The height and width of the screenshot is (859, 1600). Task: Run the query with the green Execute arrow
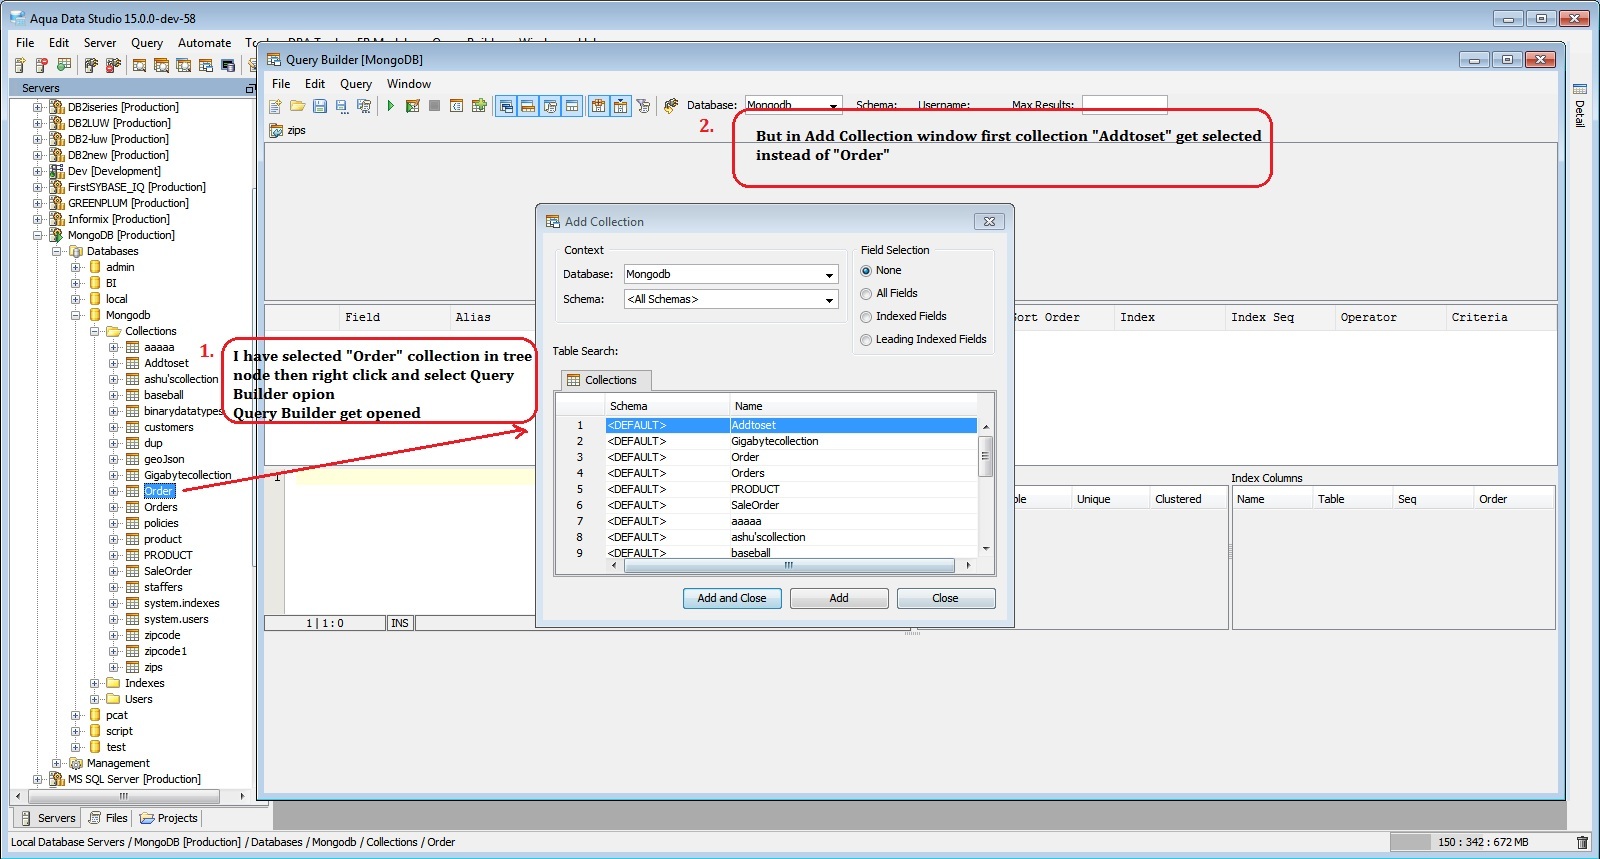click(x=390, y=105)
